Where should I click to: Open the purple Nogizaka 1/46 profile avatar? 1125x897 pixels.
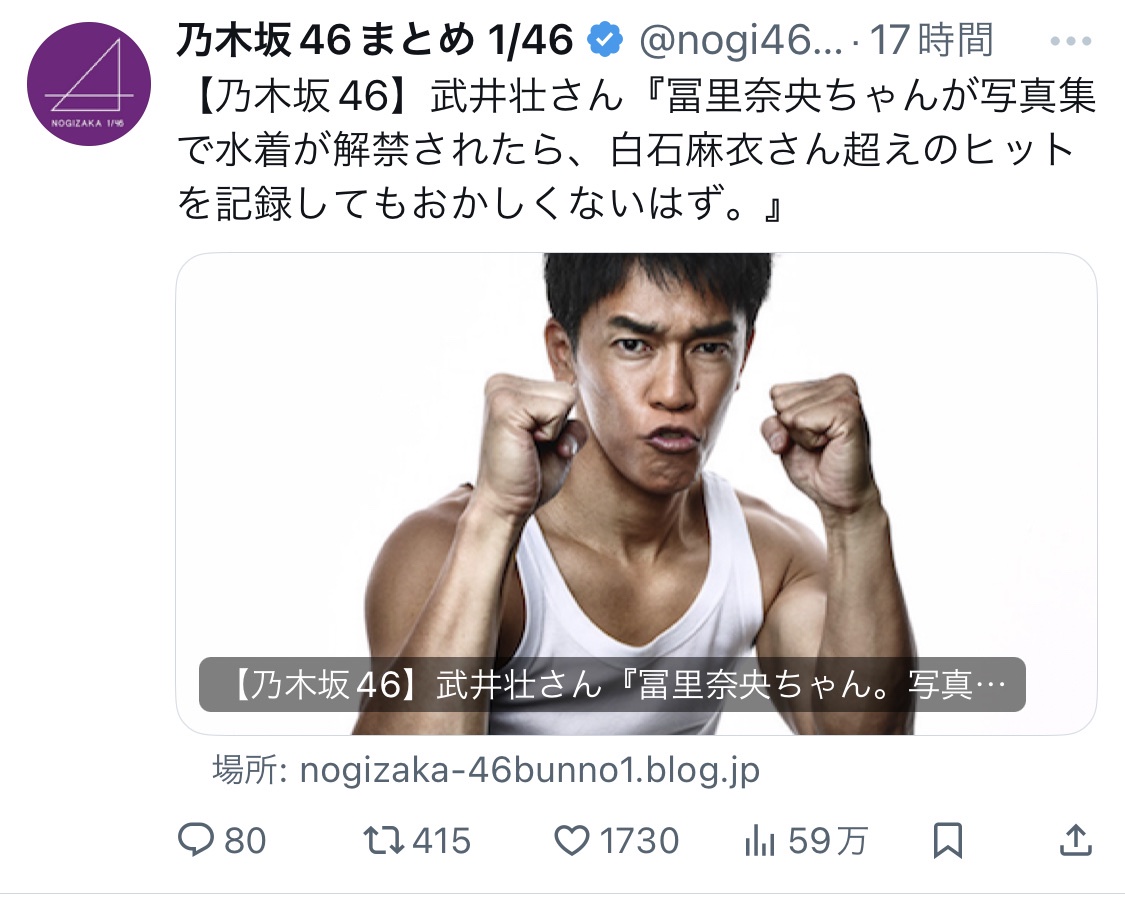pos(89,83)
